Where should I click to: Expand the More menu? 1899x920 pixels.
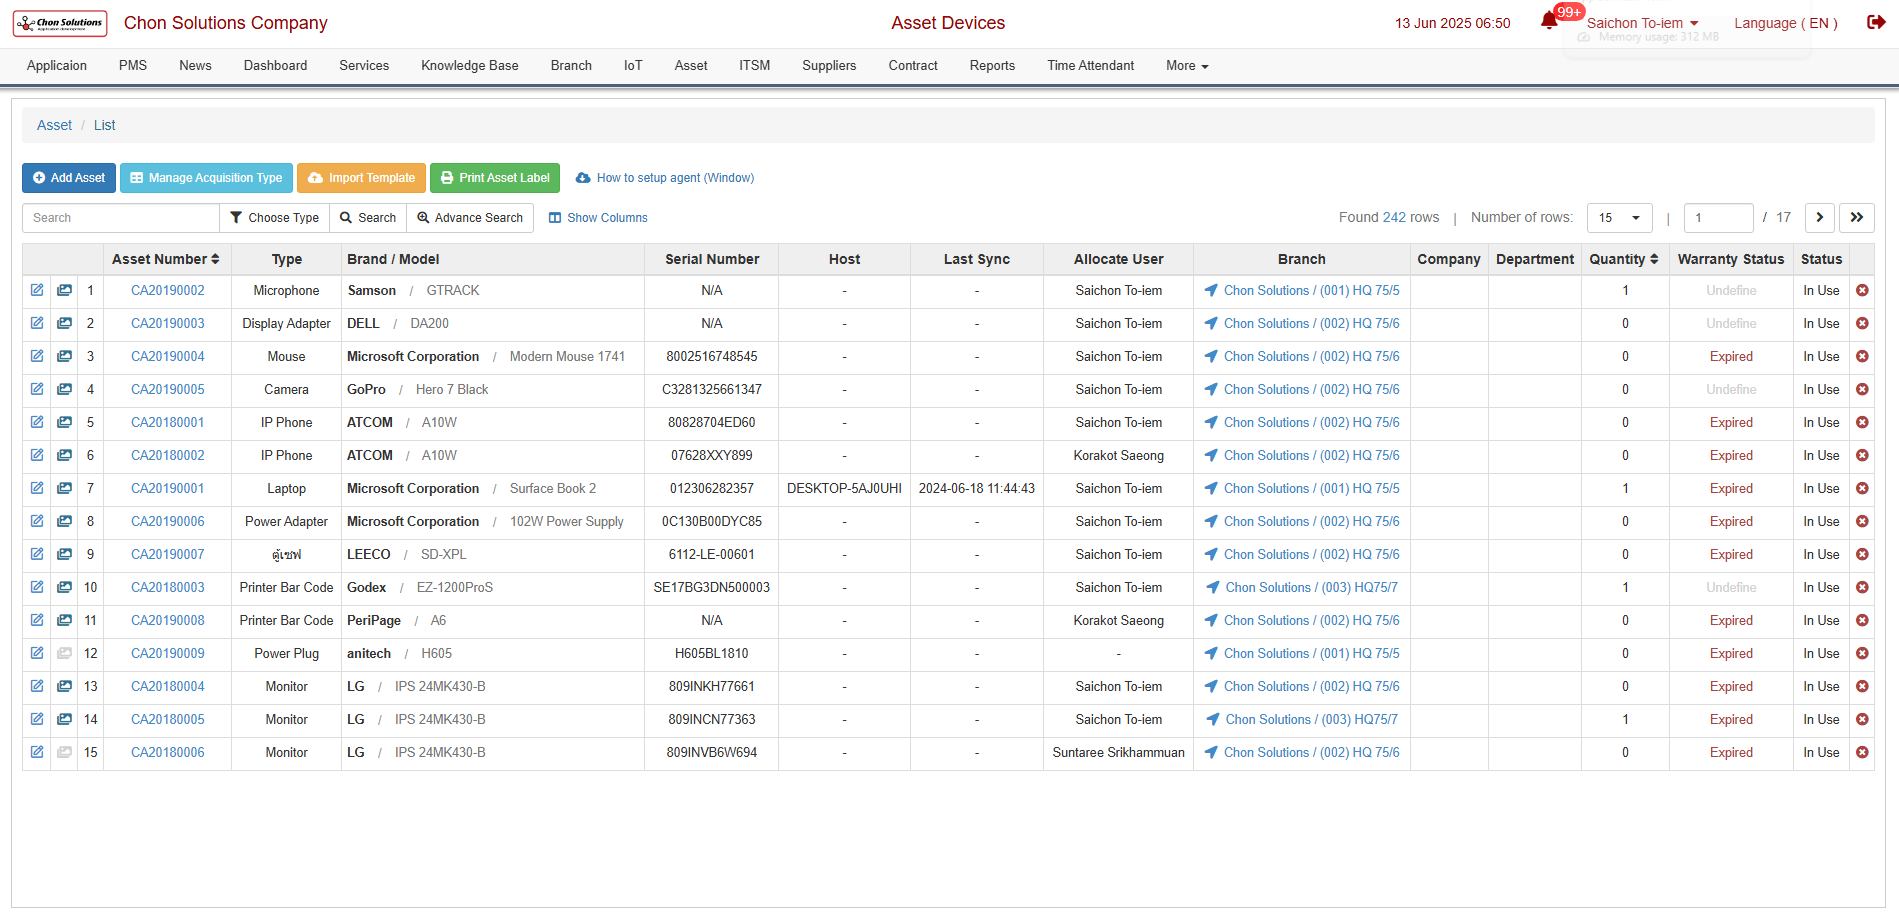point(1187,66)
